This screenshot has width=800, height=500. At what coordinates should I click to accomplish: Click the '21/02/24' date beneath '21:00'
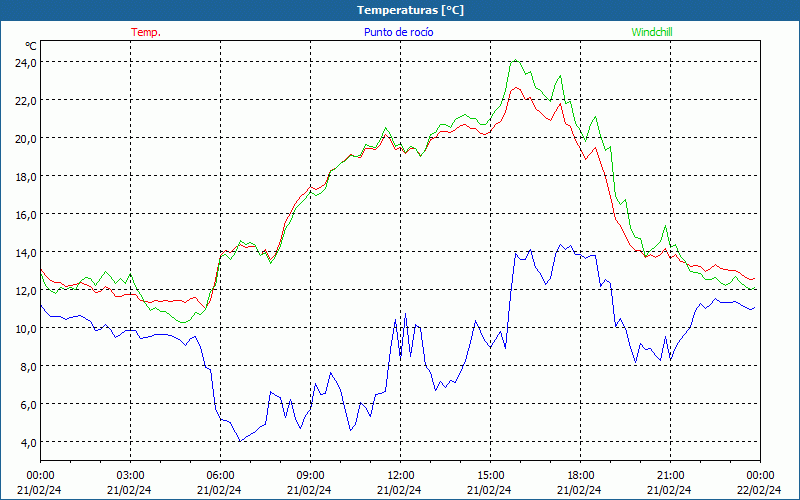[669, 490]
